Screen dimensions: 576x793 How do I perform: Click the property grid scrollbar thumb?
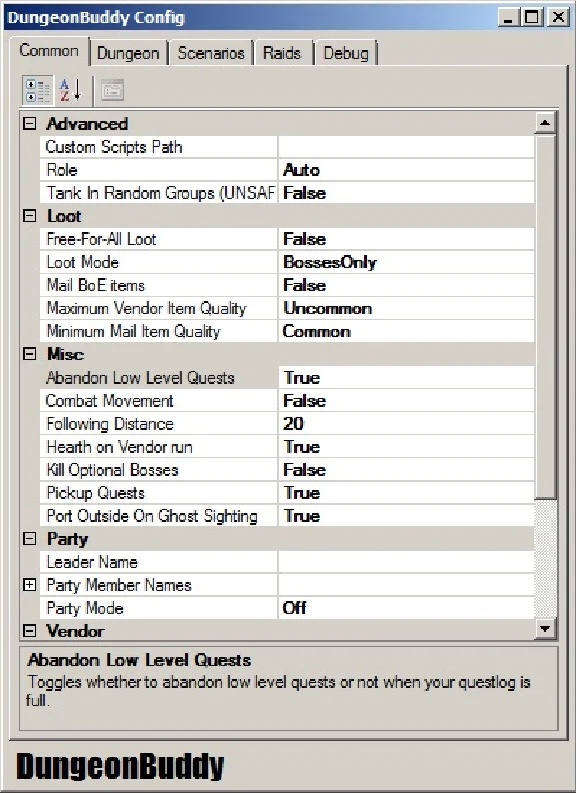click(x=545, y=317)
